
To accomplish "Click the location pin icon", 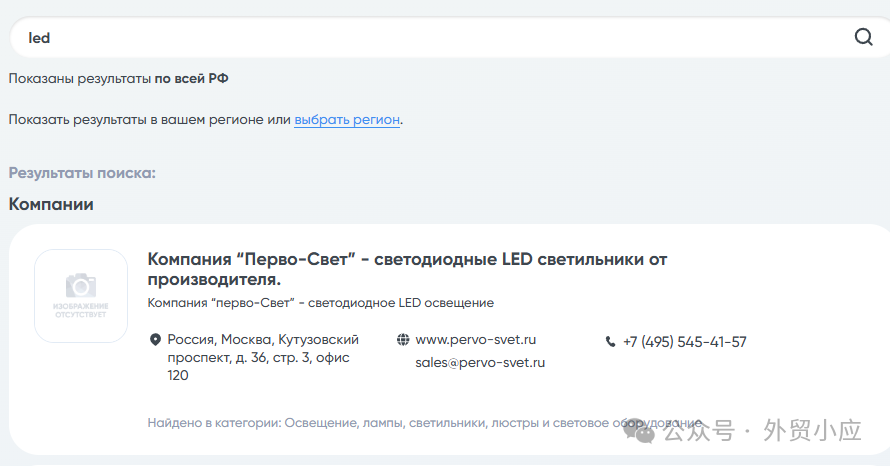I will [155, 340].
